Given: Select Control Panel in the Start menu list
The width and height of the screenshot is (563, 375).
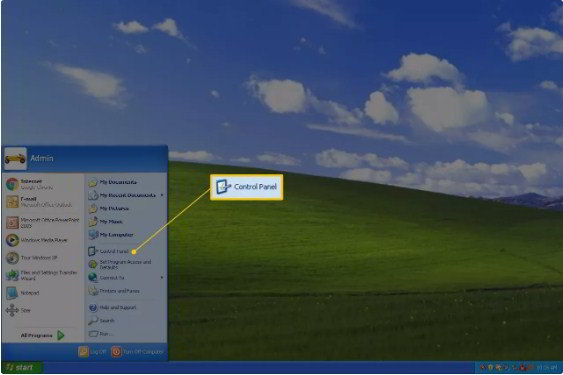Looking at the screenshot, I should 108,251.
